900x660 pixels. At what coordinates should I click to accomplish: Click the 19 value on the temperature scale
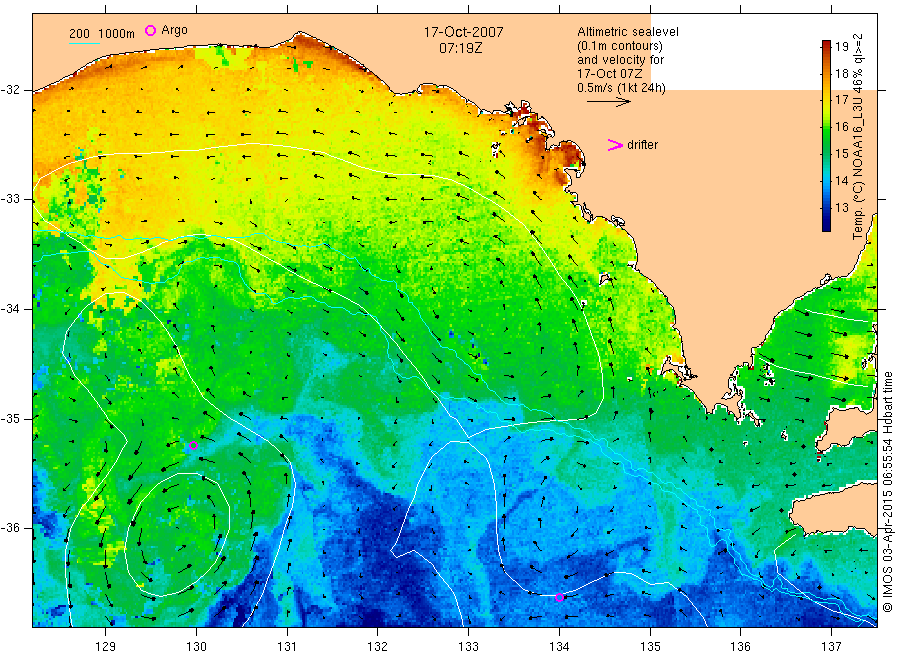click(841, 46)
